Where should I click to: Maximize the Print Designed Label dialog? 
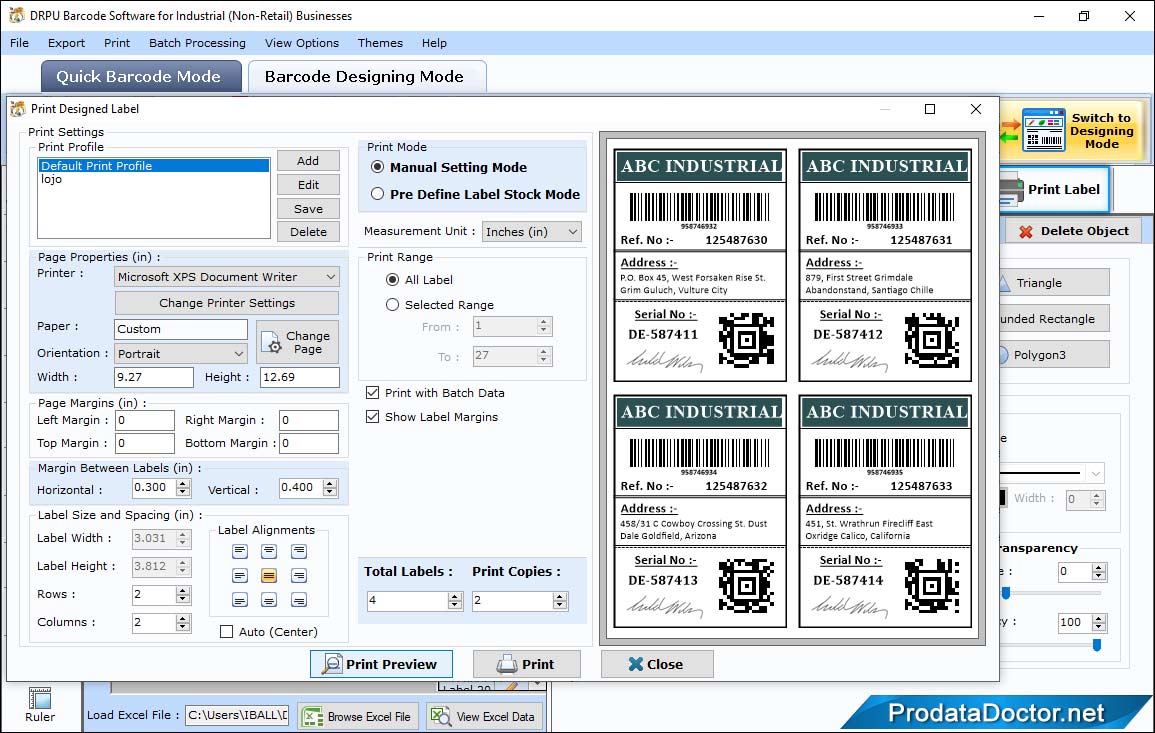[x=930, y=109]
